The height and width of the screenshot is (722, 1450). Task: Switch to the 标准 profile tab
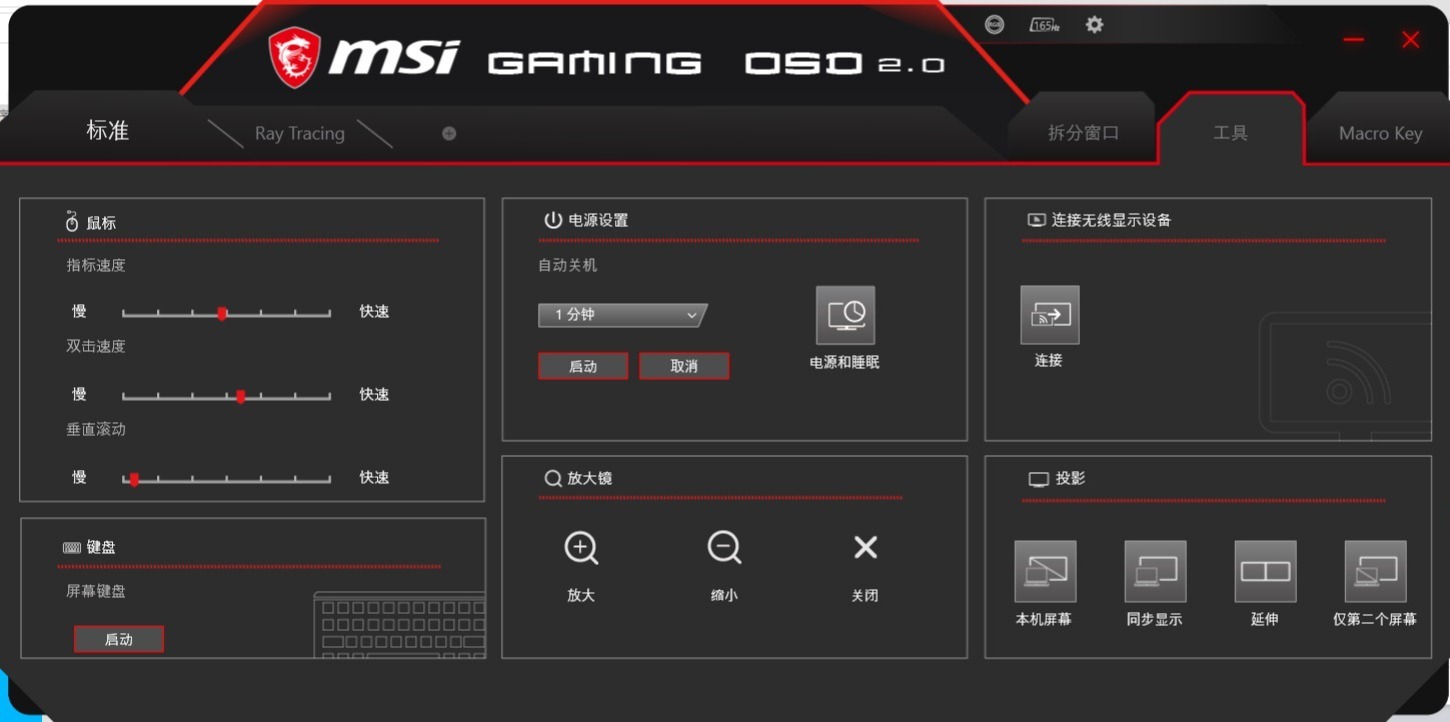(x=108, y=131)
